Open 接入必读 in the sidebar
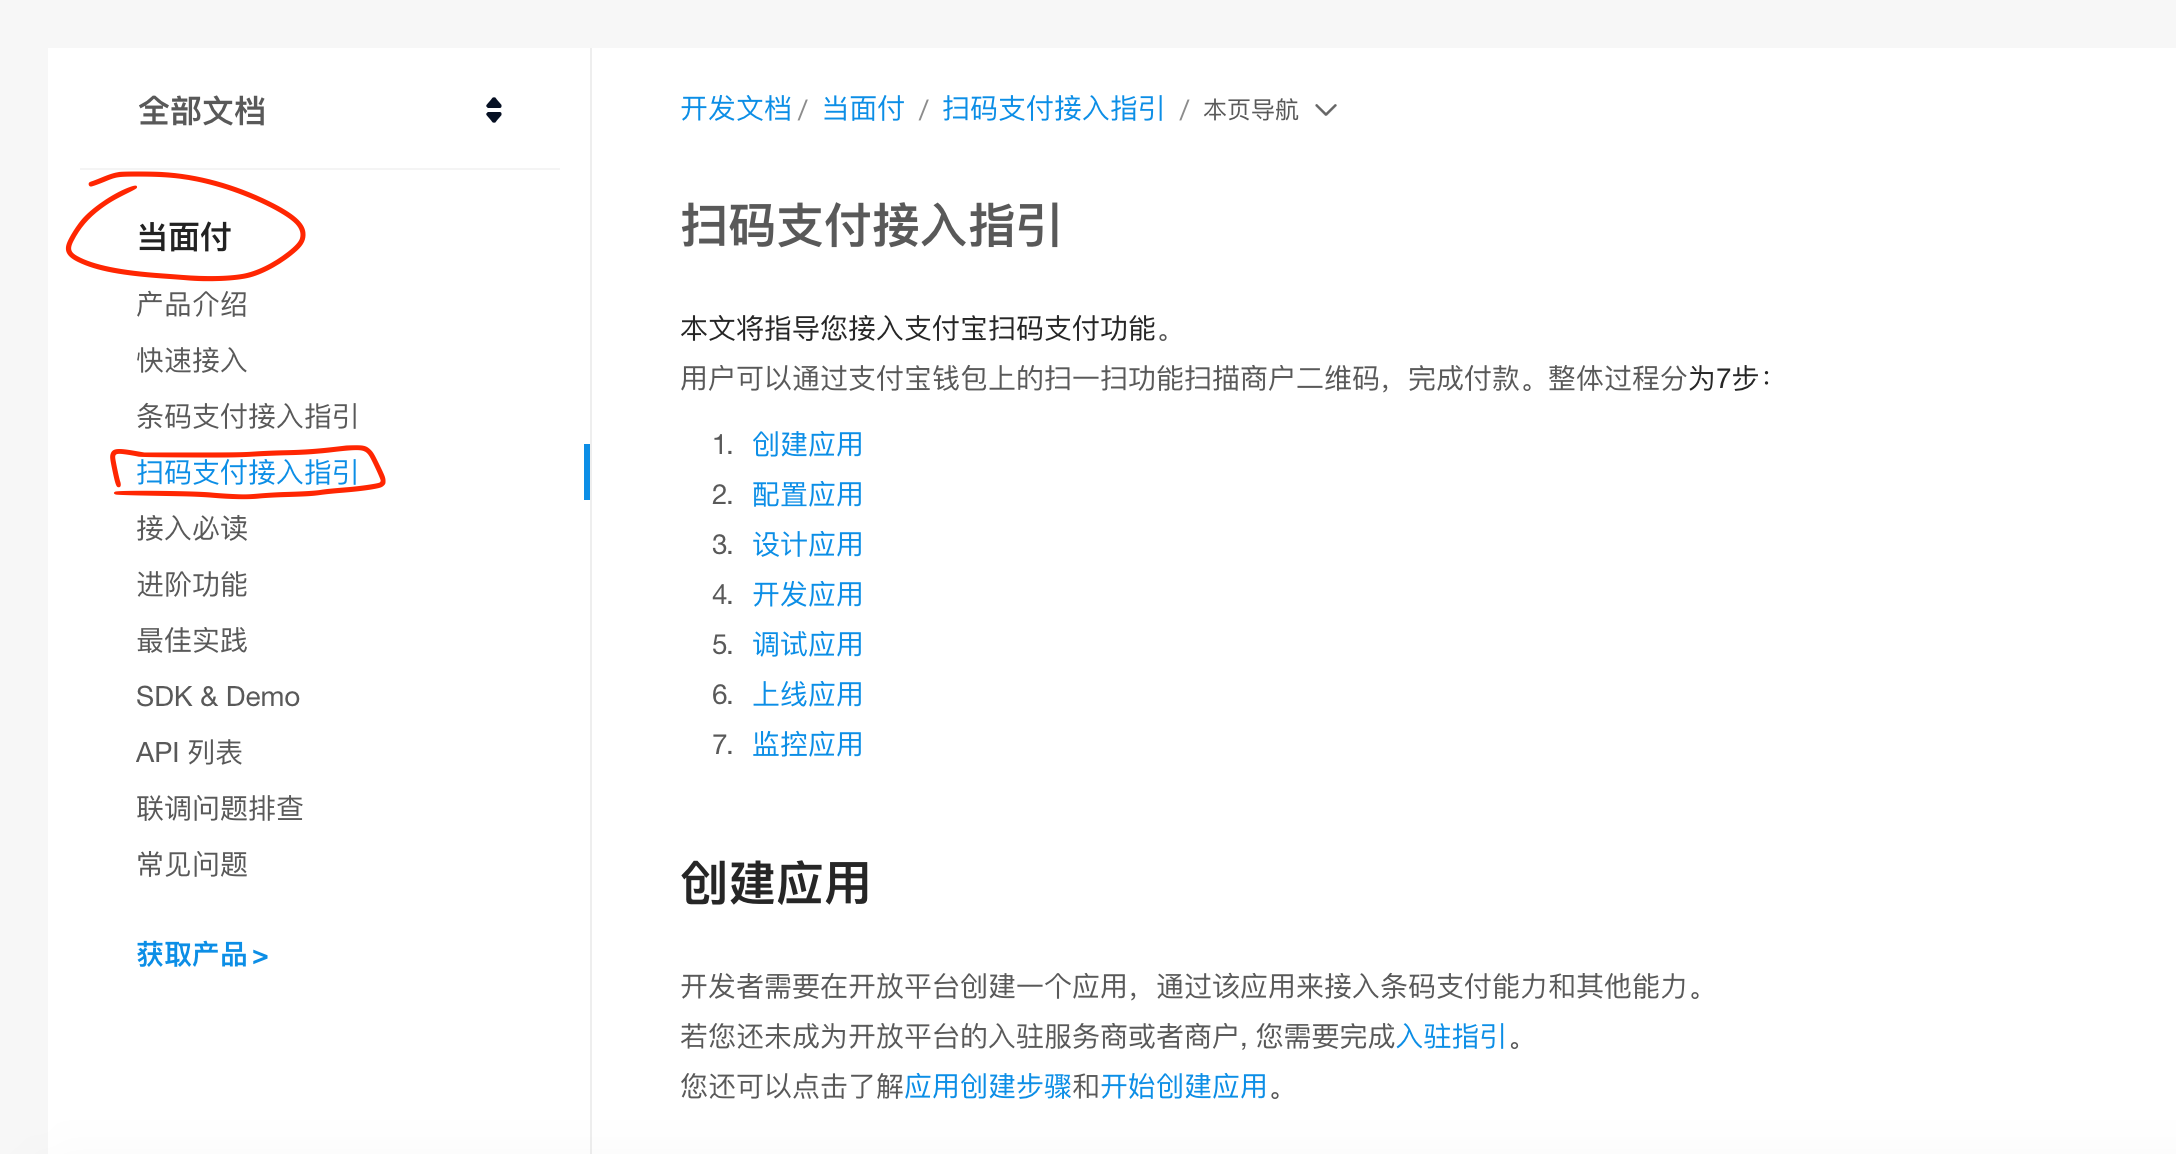This screenshot has width=2176, height=1154. [x=191, y=529]
